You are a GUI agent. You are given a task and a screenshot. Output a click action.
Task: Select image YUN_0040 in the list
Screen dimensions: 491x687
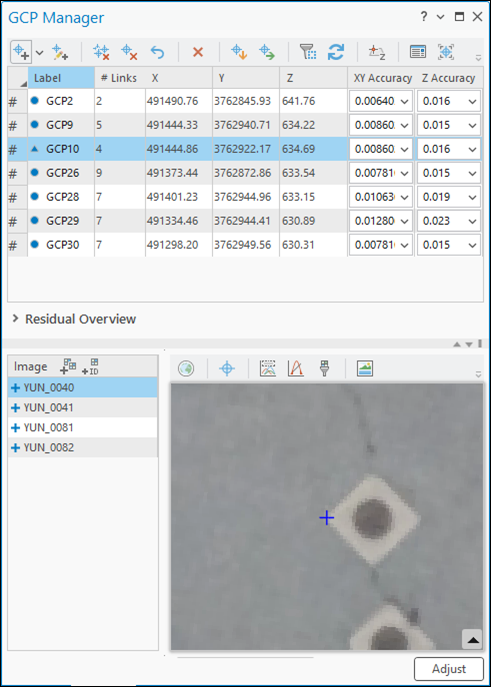coord(83,388)
